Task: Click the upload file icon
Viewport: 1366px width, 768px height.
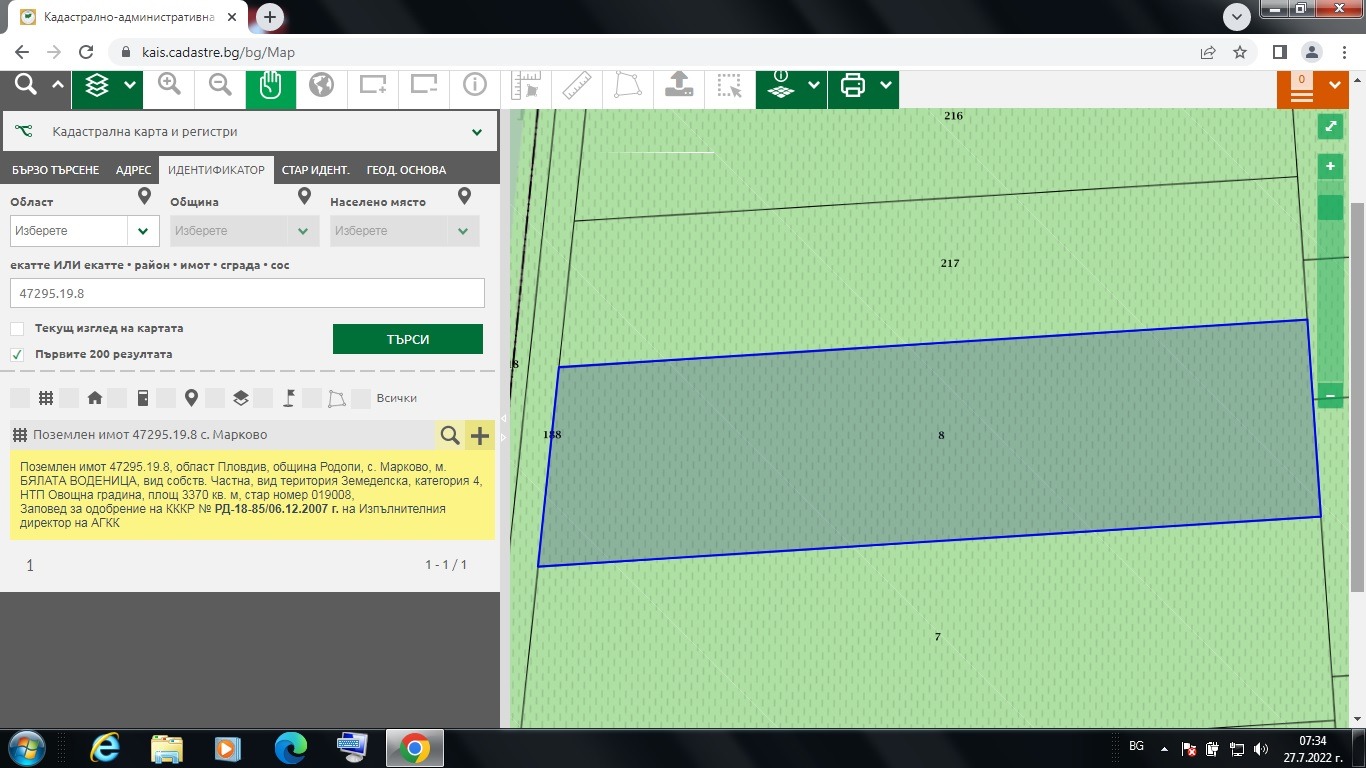Action: (679, 86)
